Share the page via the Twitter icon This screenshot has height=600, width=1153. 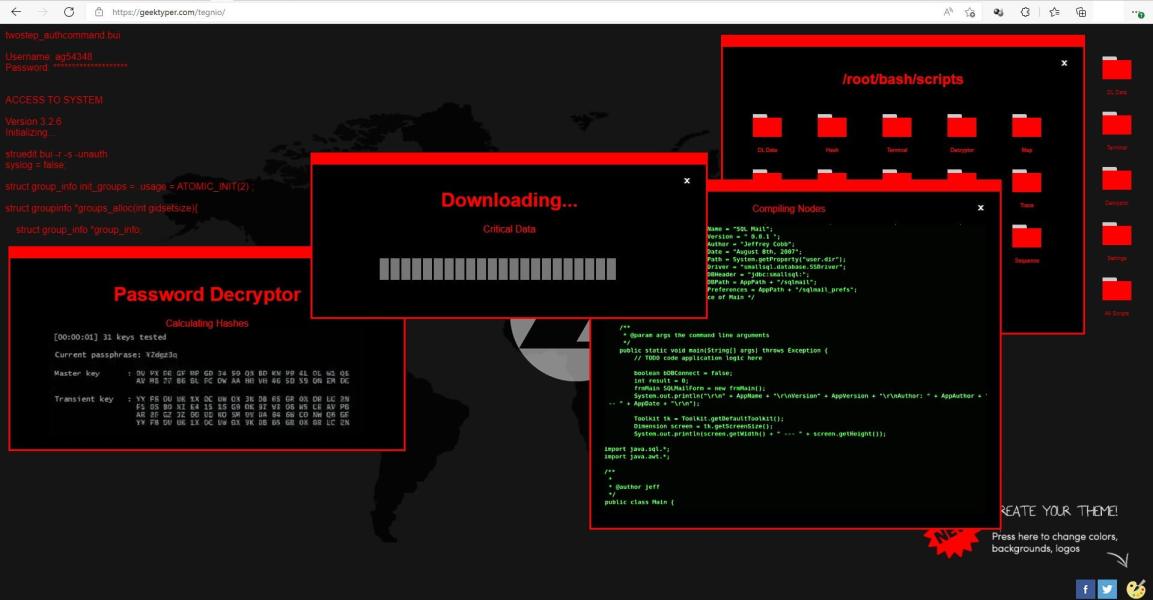(x=1107, y=588)
